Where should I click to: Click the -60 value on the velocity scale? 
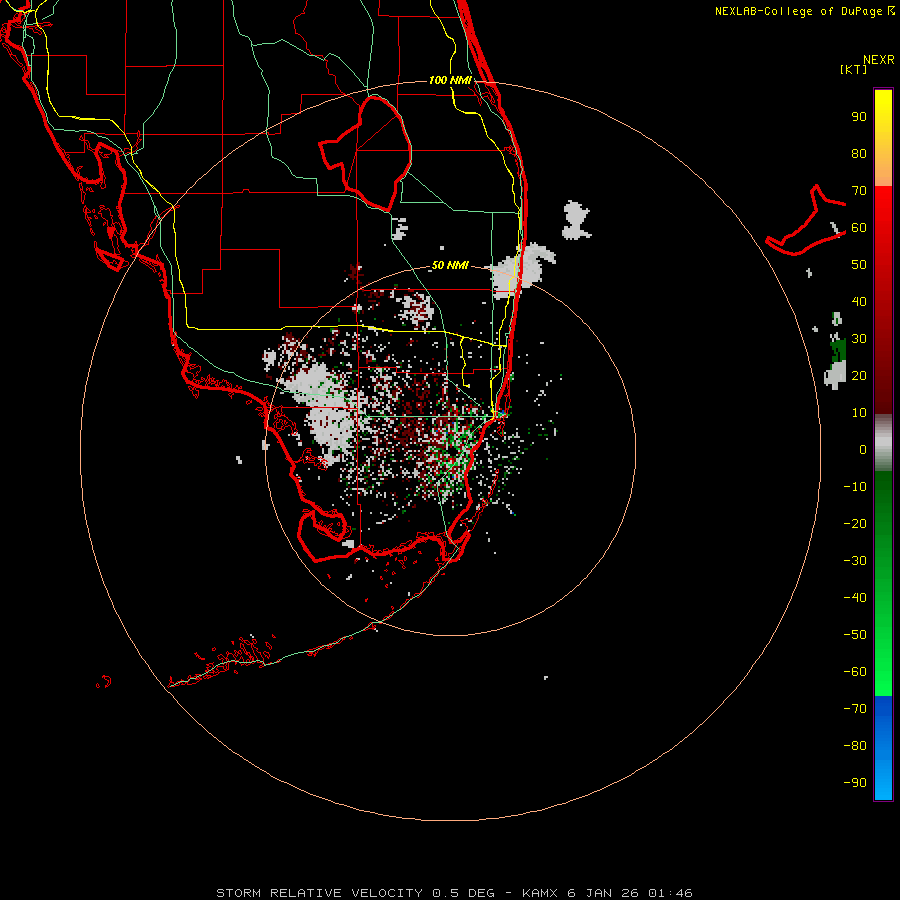coord(855,672)
